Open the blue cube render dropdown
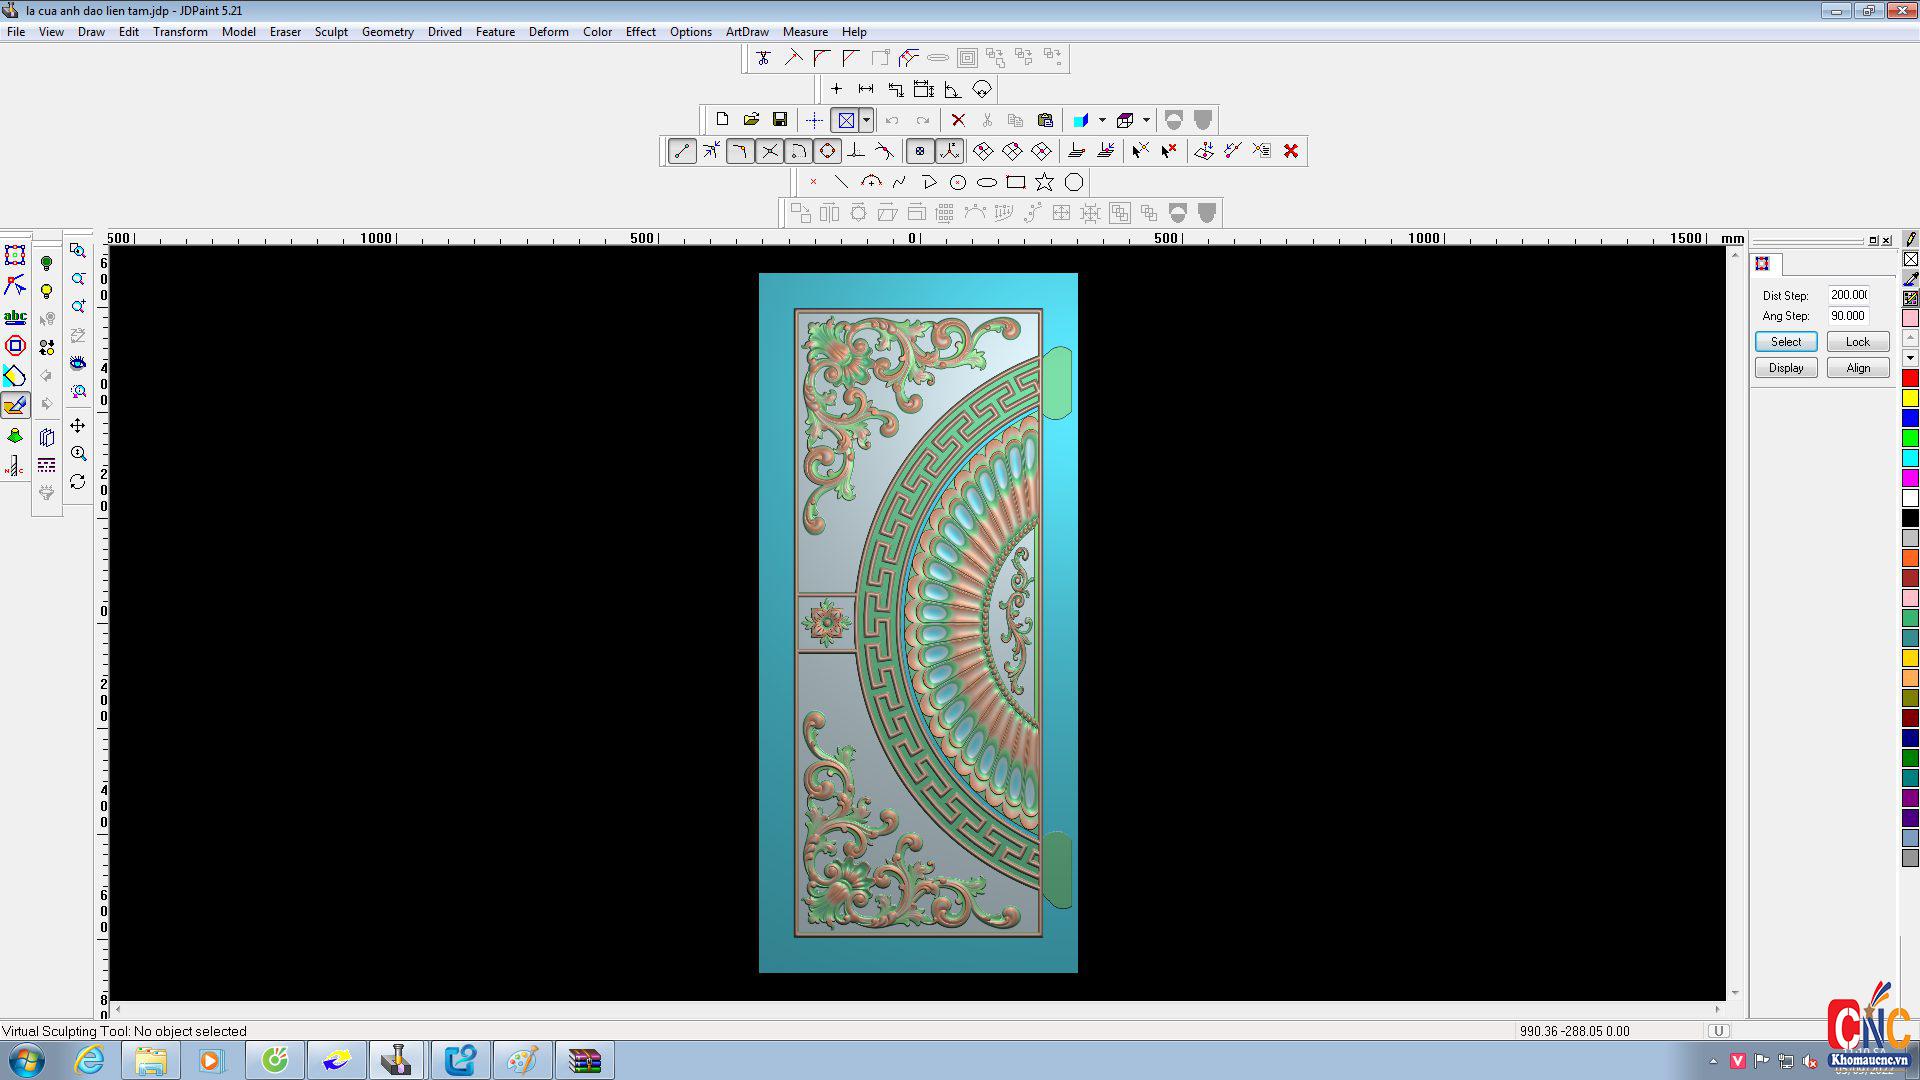1920x1080 pixels. (x=1102, y=120)
